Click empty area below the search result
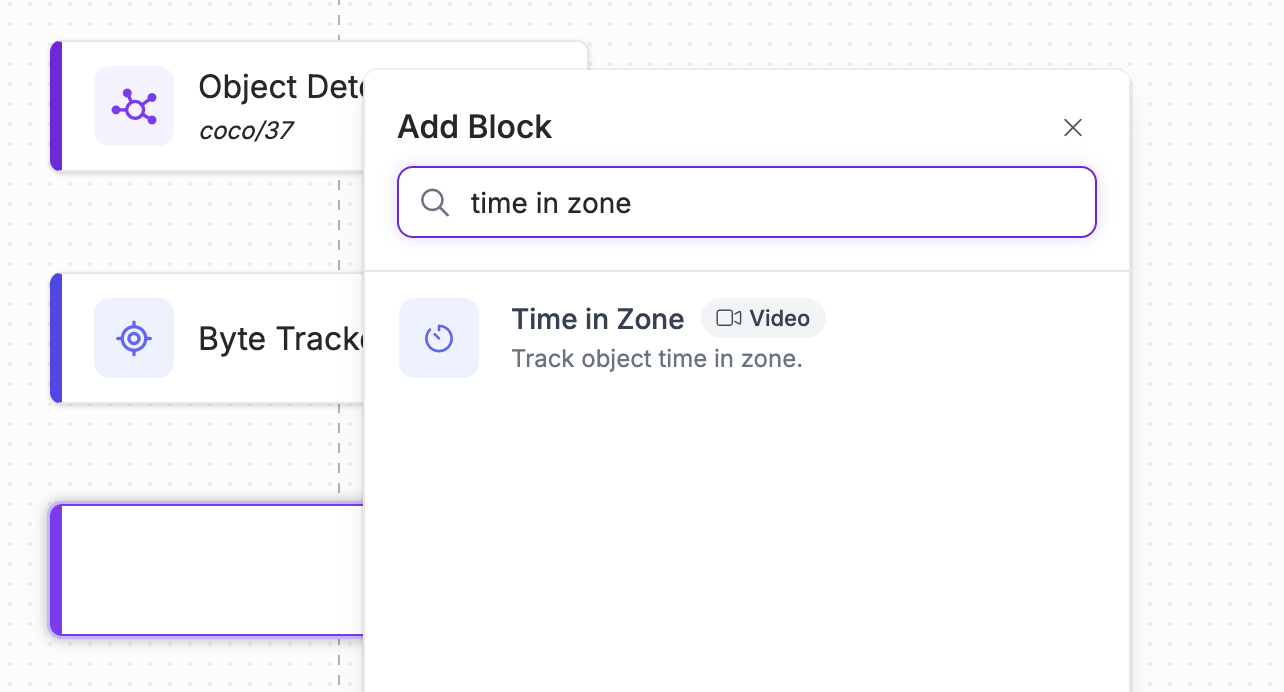The height and width of the screenshot is (692, 1284). tap(746, 520)
